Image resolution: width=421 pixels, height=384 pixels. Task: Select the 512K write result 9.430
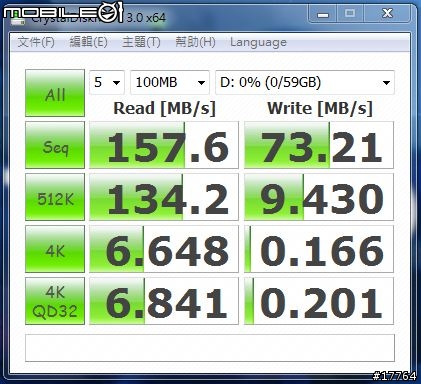319,197
